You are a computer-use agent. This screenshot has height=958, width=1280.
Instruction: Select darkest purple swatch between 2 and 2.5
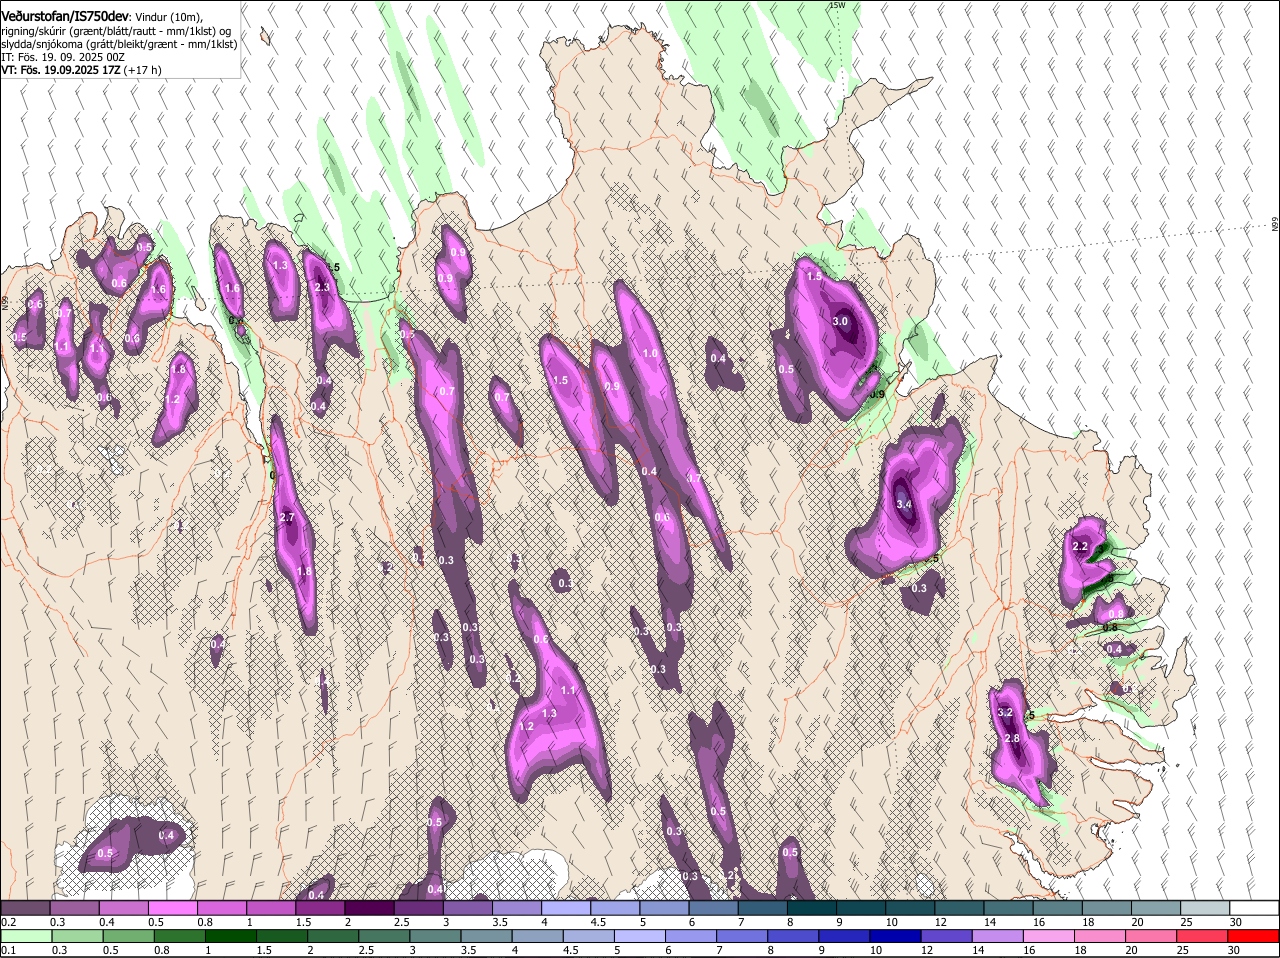[369, 907]
